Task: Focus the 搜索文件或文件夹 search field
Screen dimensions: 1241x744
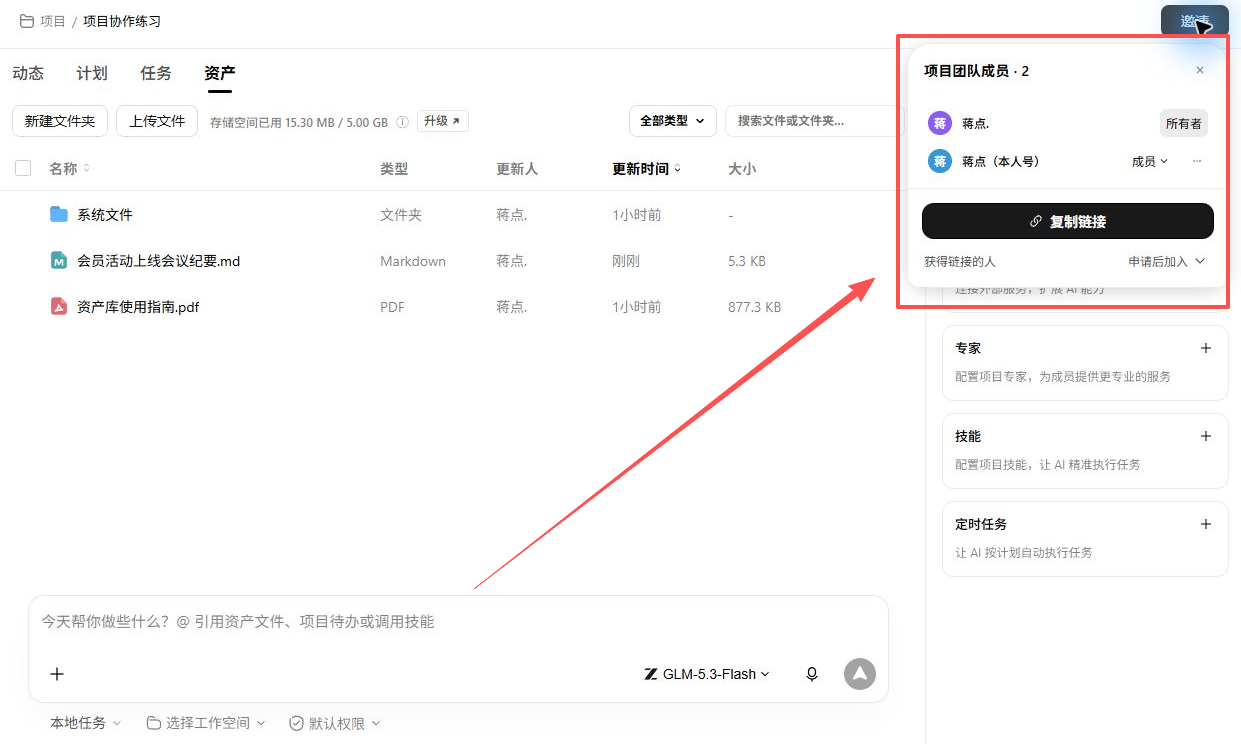Action: click(815, 121)
